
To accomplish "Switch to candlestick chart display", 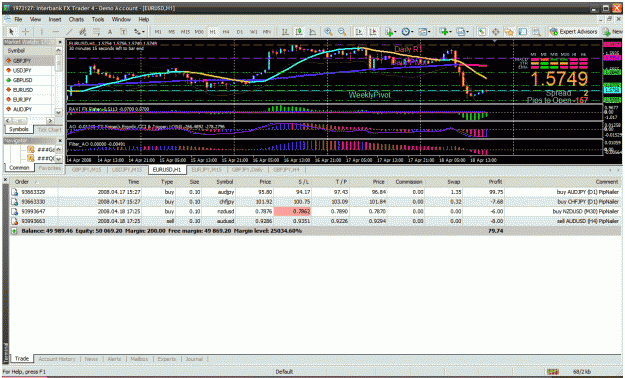I will pos(299,32).
